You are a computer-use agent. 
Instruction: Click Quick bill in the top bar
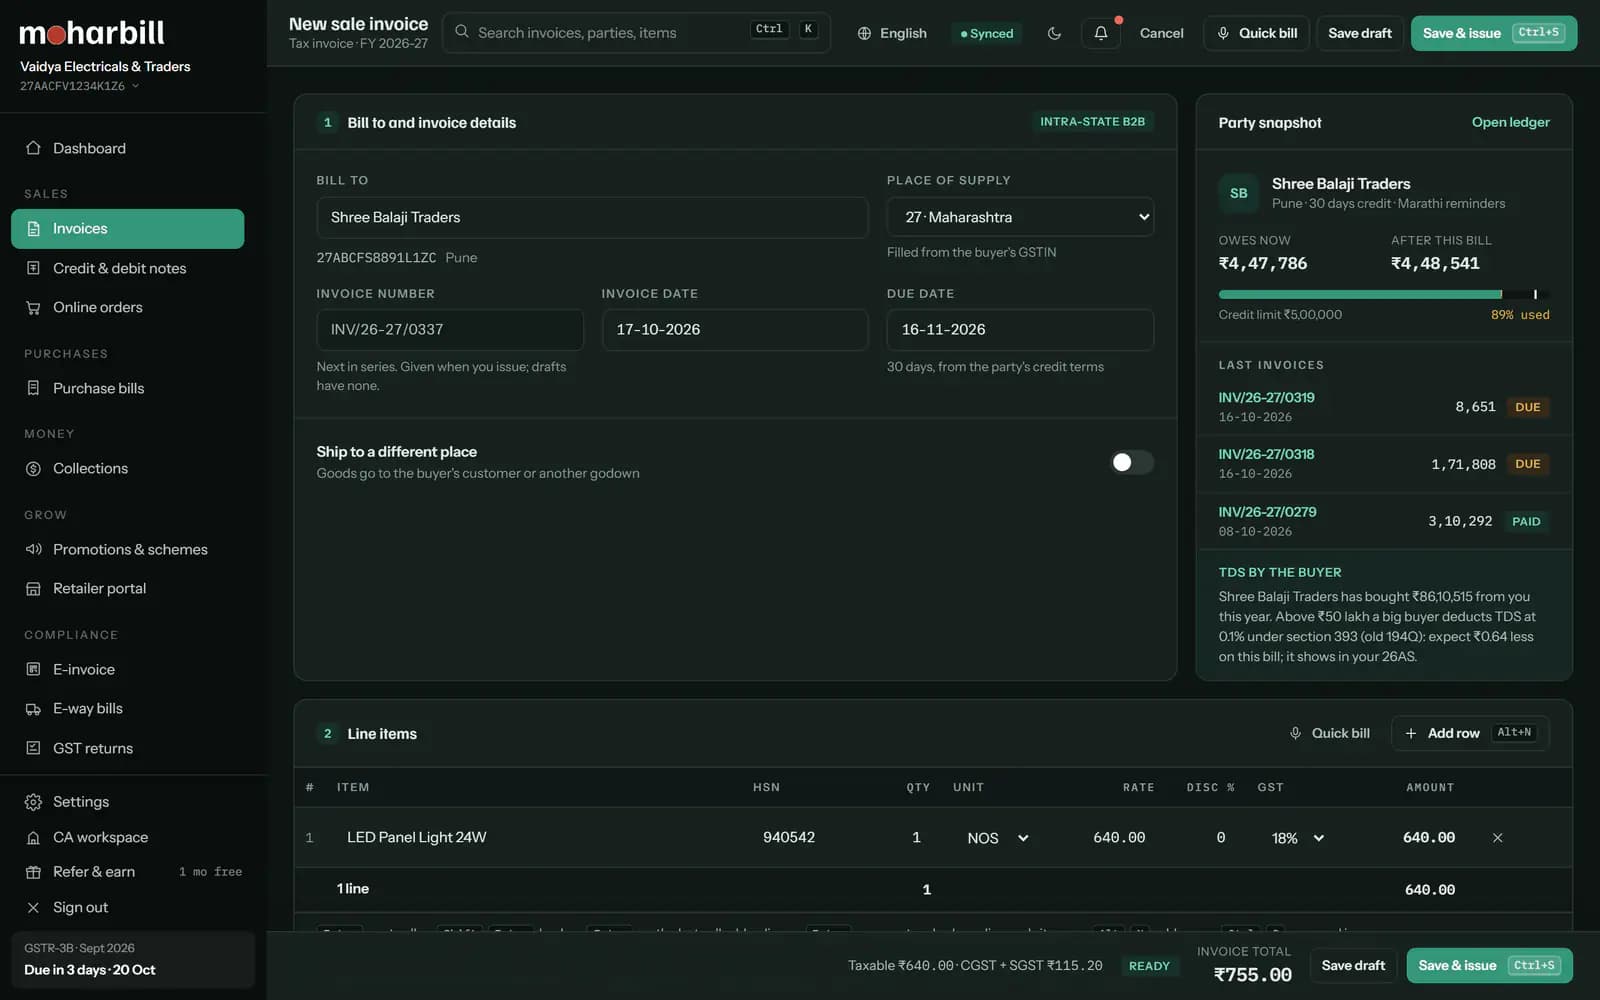(1256, 33)
